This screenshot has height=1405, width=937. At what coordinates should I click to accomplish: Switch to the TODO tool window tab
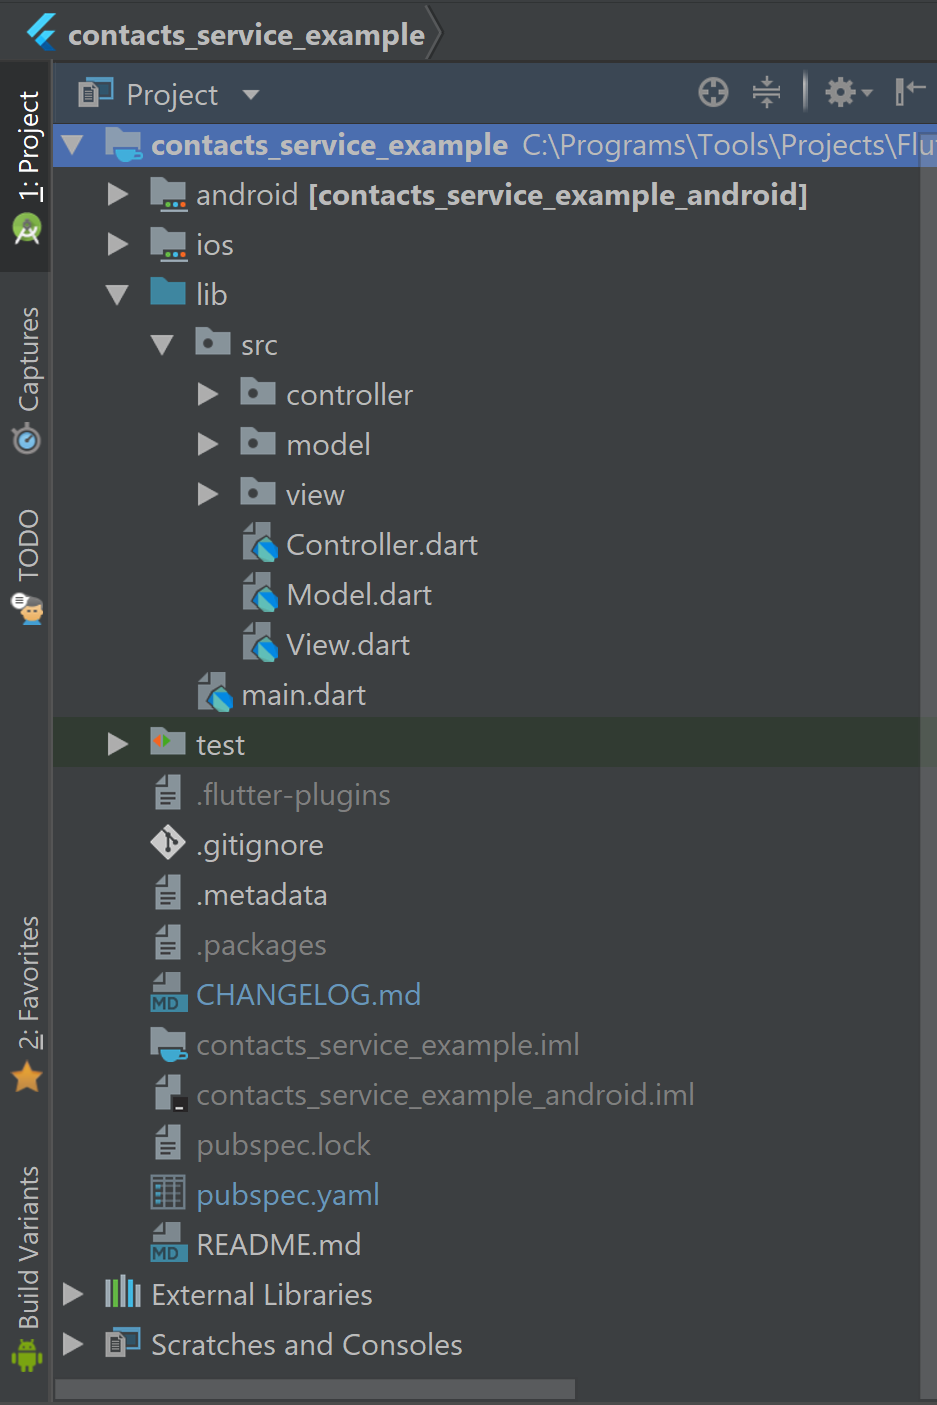point(27,565)
